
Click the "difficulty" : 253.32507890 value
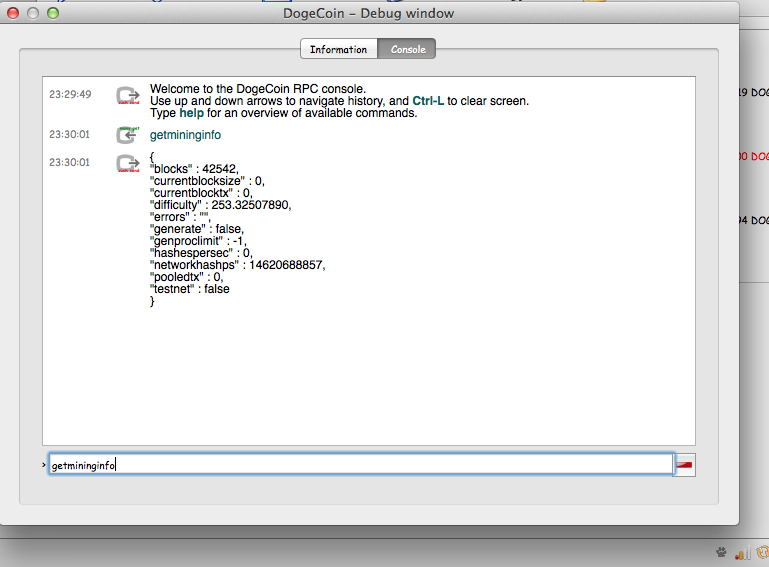coord(251,205)
